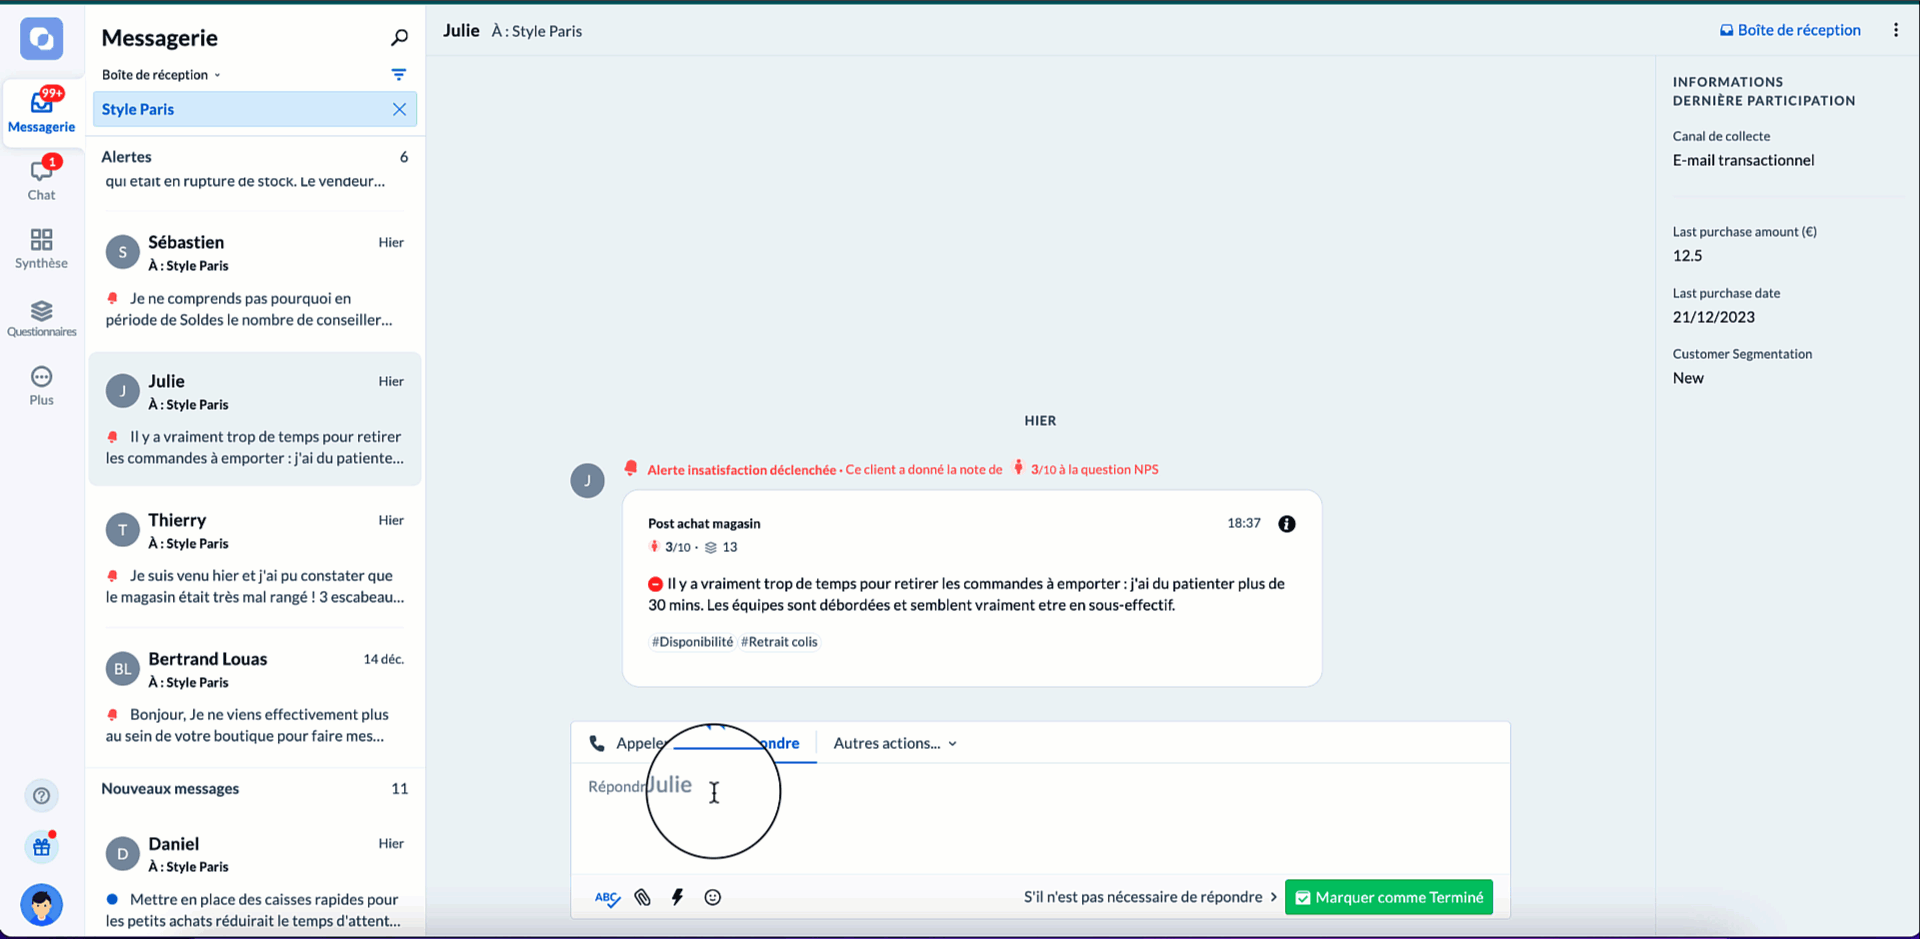This screenshot has height=939, width=1920.
Task: Show details via the info icon on Julie's message
Action: [1287, 523]
